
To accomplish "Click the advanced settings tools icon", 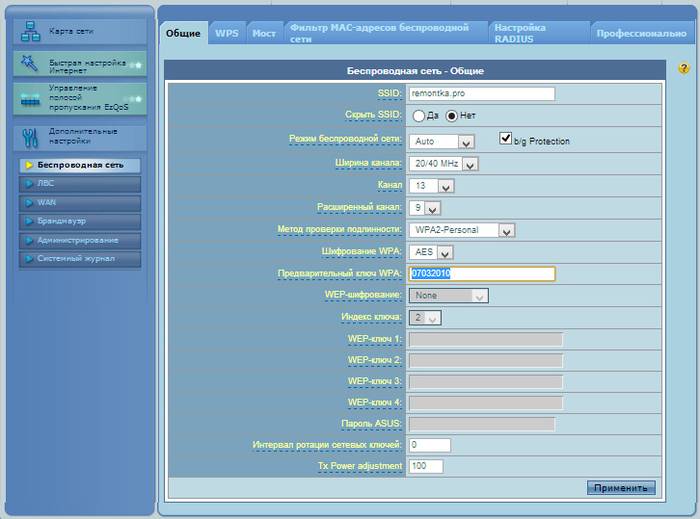I will pos(30,136).
